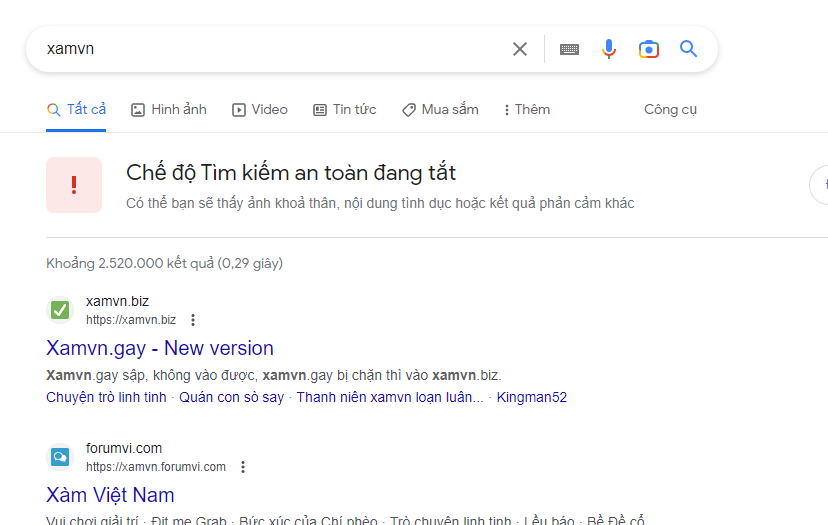Start voice search with the microphone icon
The width and height of the screenshot is (828, 525).
point(609,49)
